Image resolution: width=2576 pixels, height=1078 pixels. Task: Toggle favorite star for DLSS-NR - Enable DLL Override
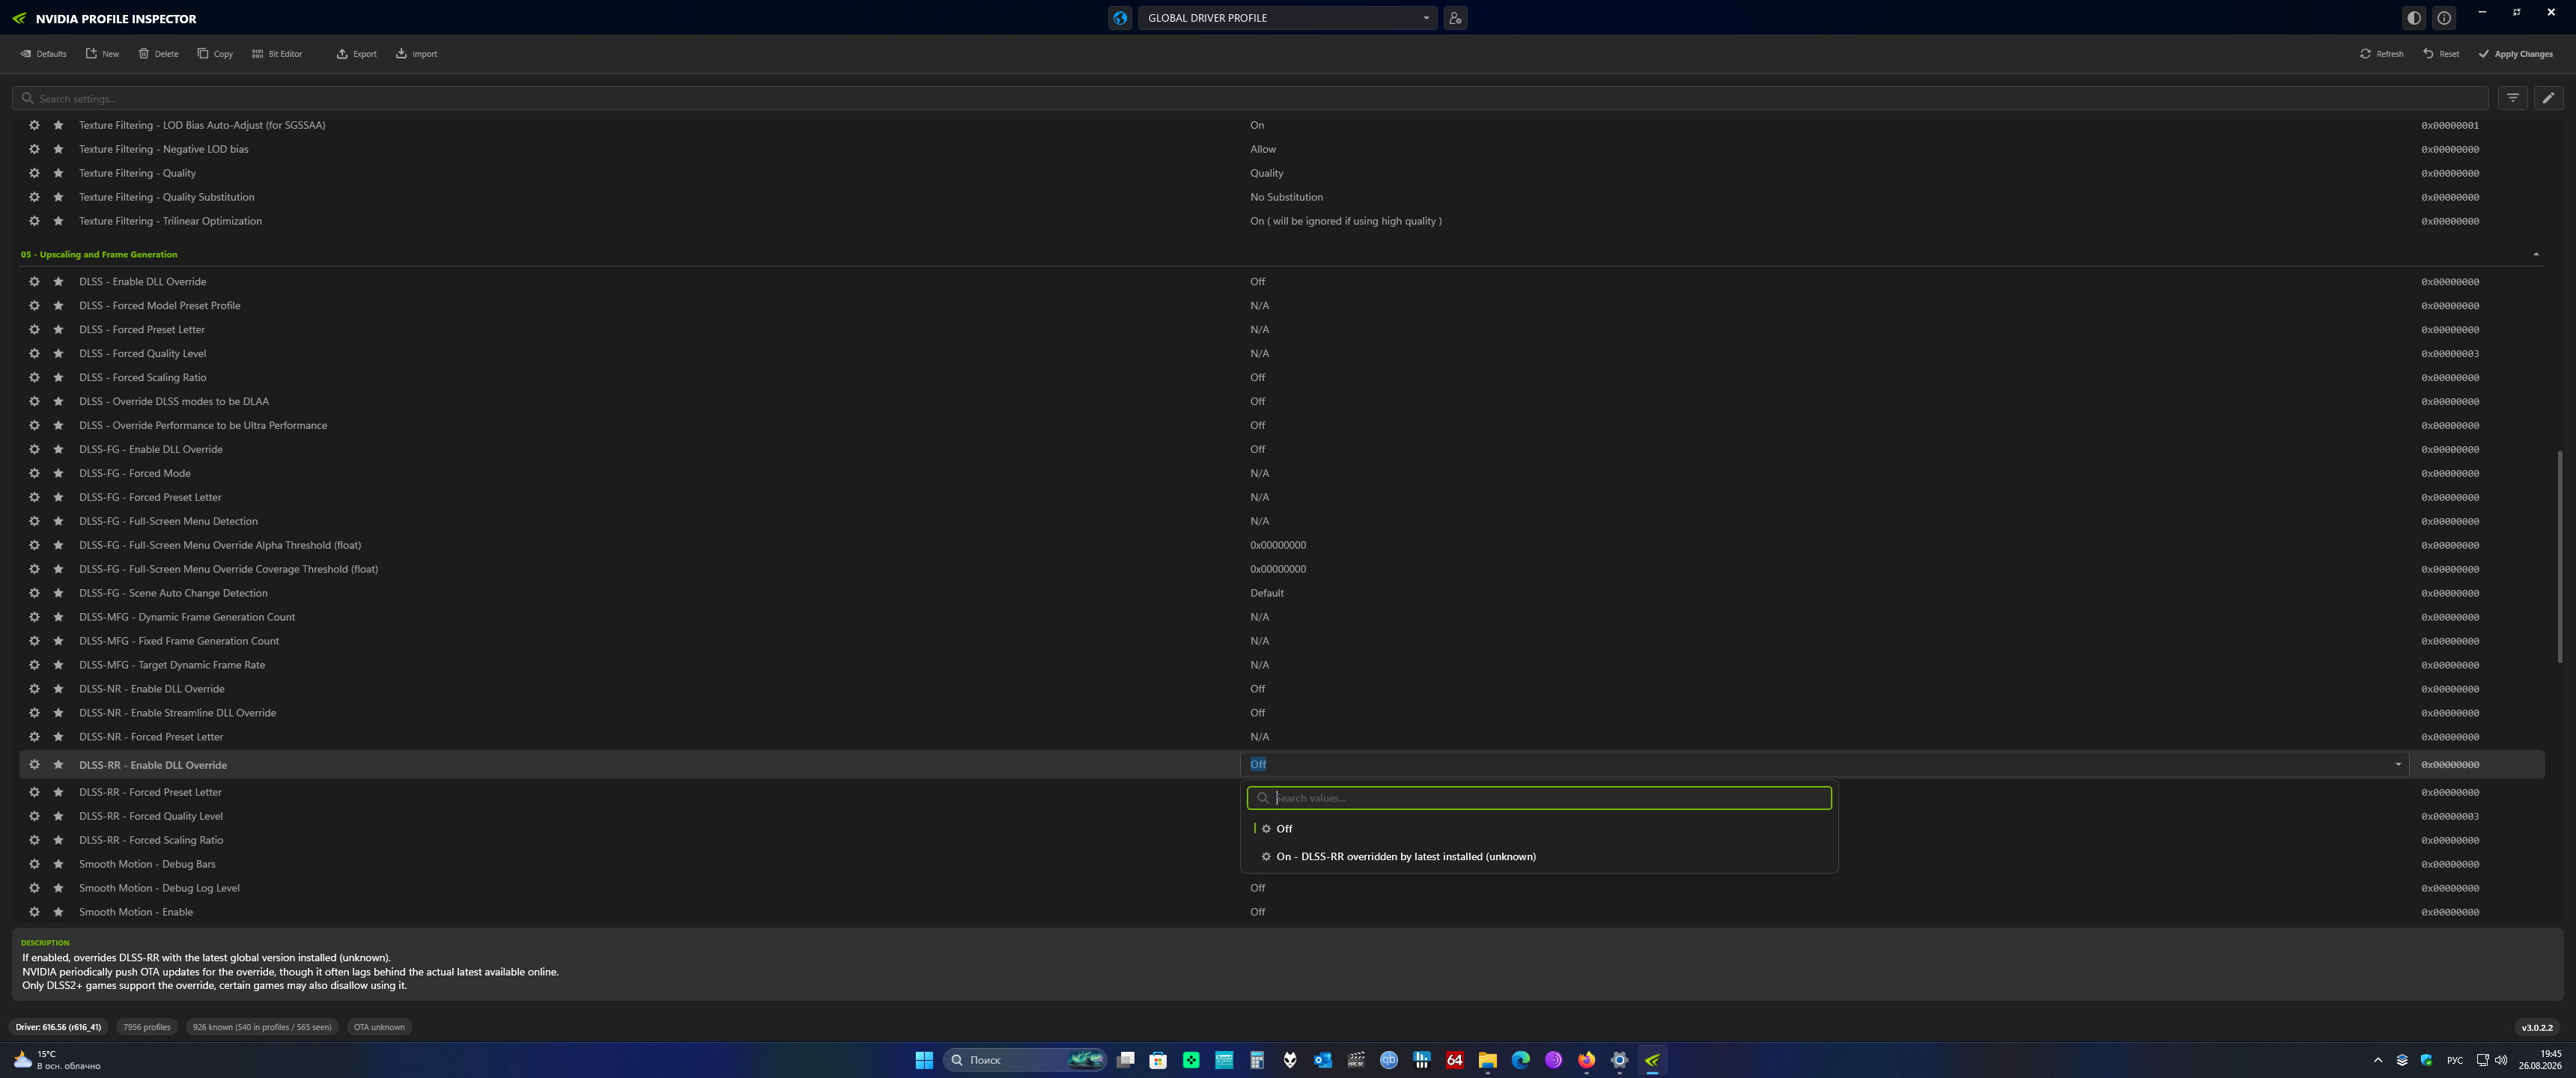(x=58, y=689)
